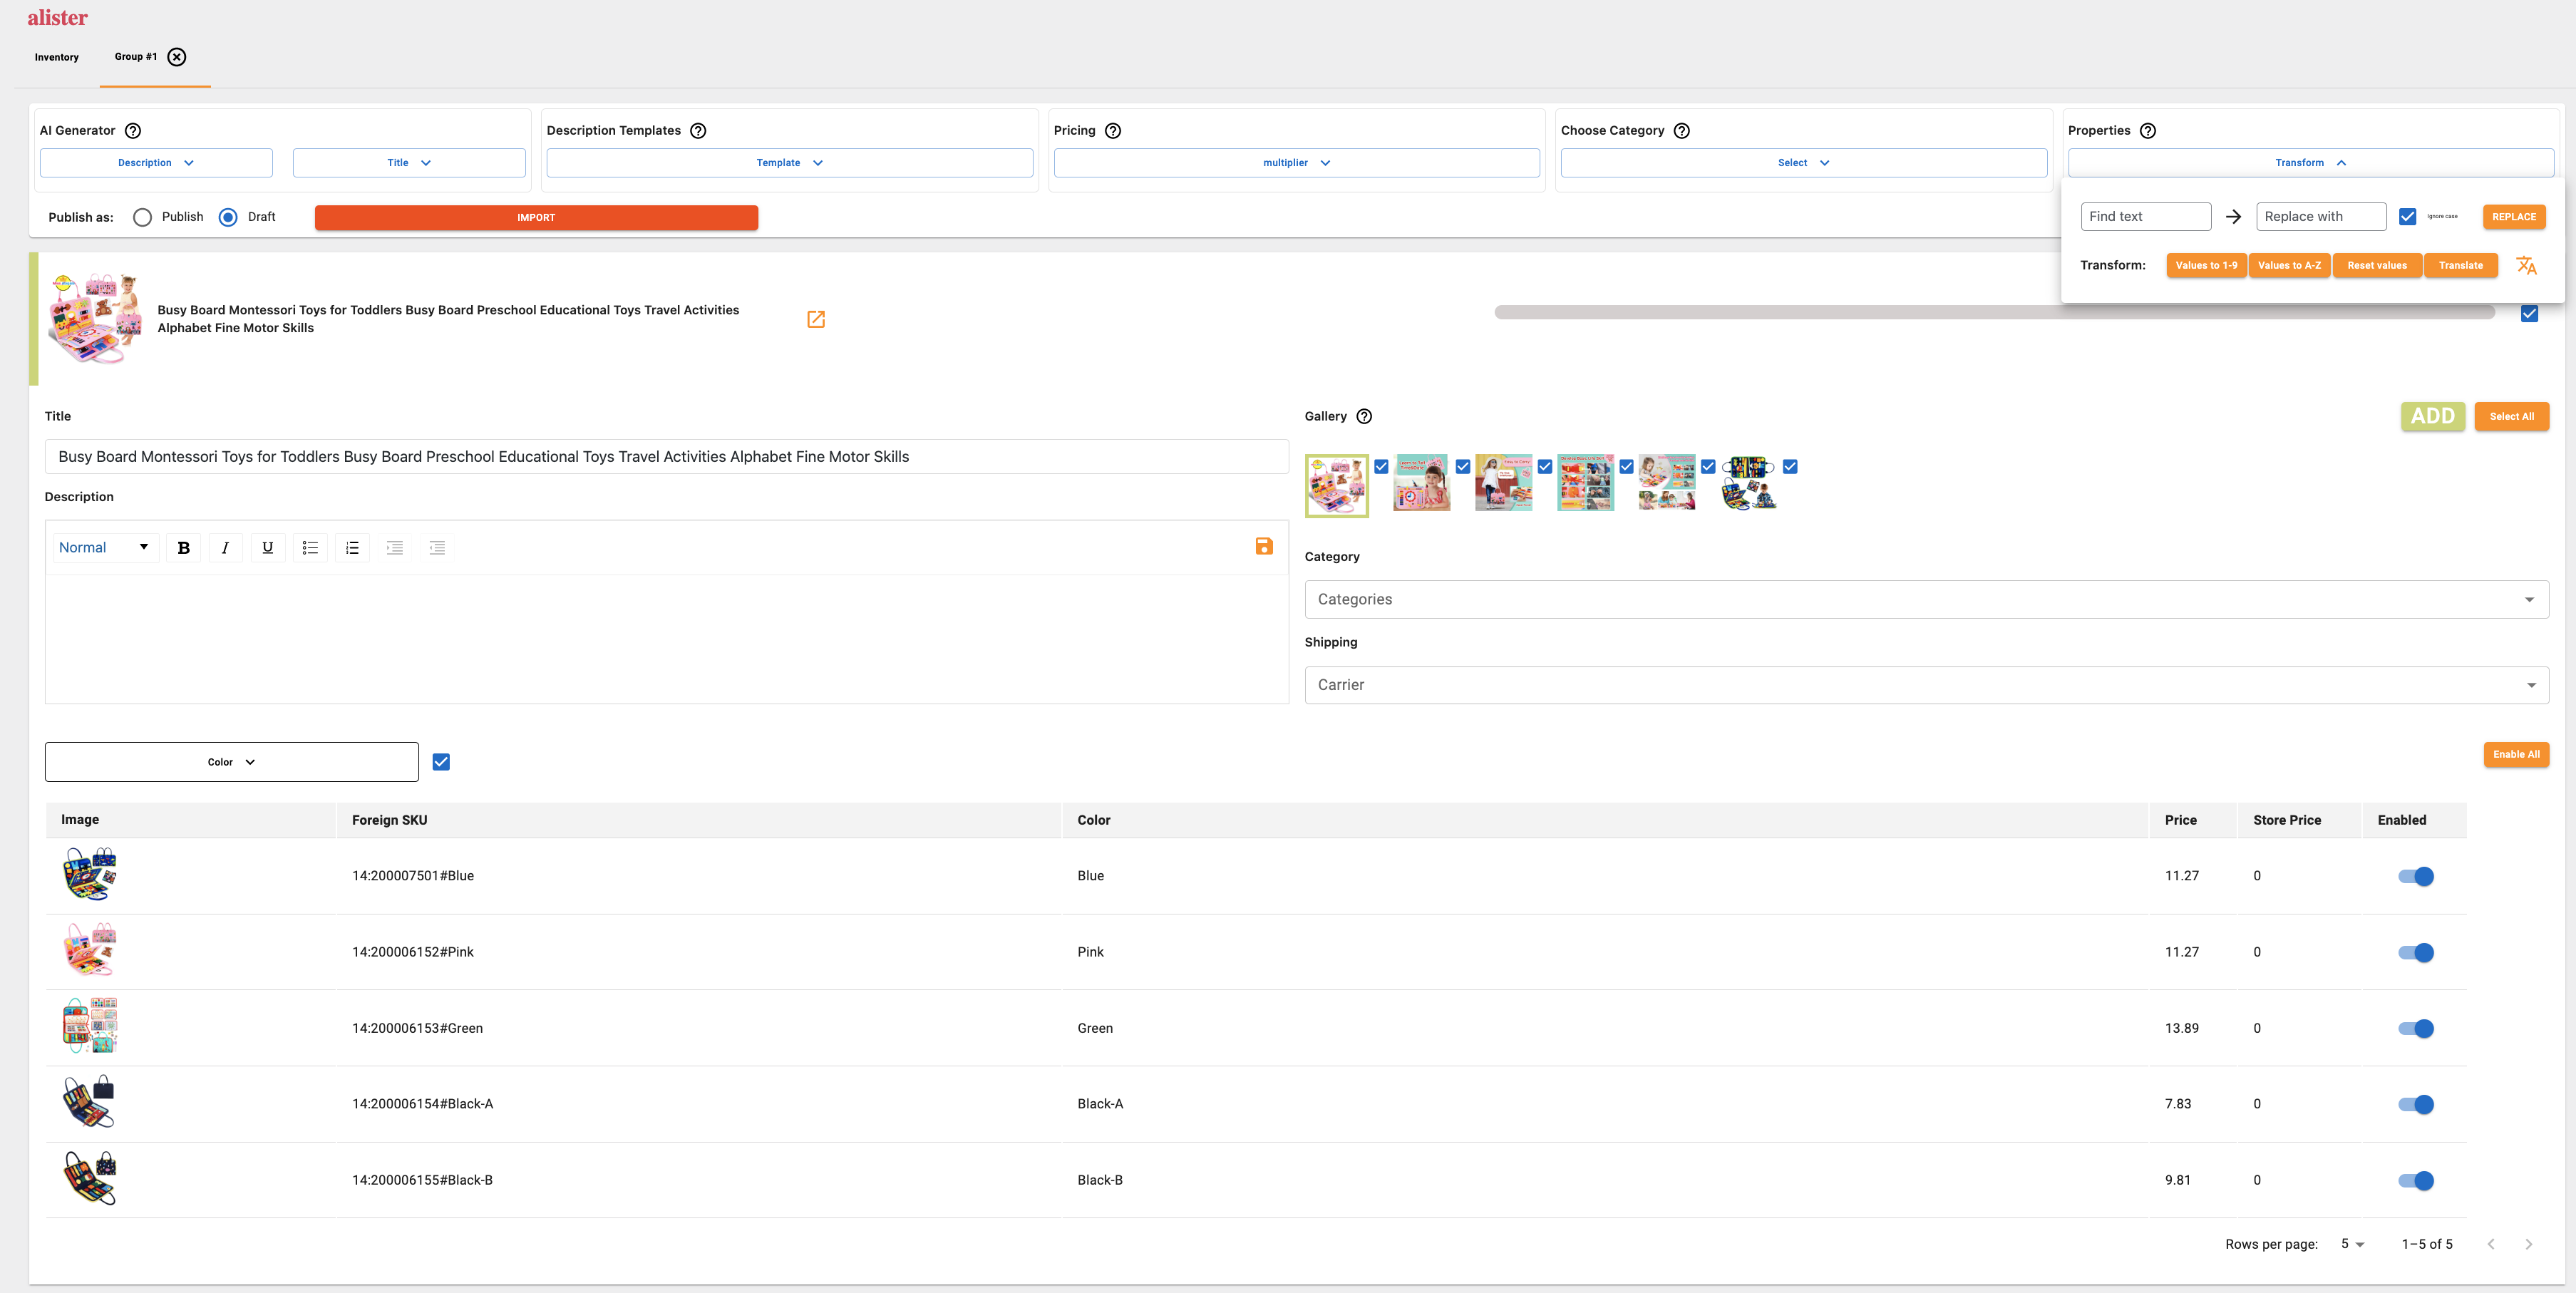Click the Blue variant image thumbnail

point(90,875)
